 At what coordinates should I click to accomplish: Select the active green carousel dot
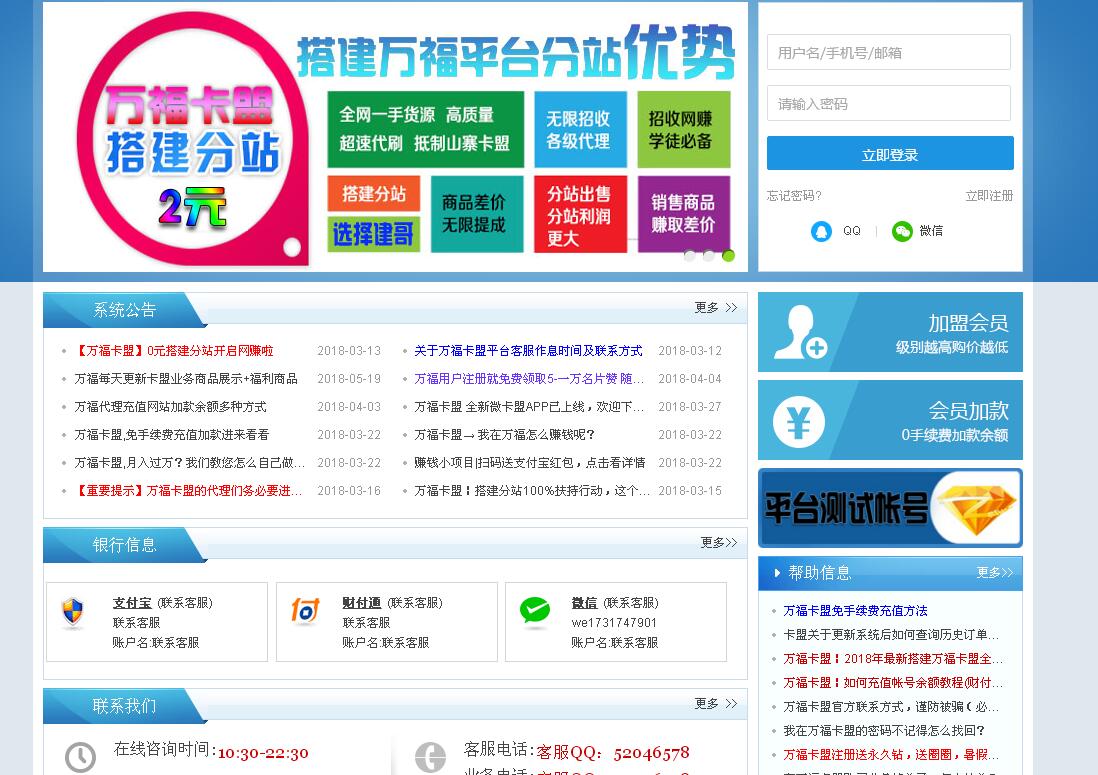pyautogui.click(x=728, y=256)
